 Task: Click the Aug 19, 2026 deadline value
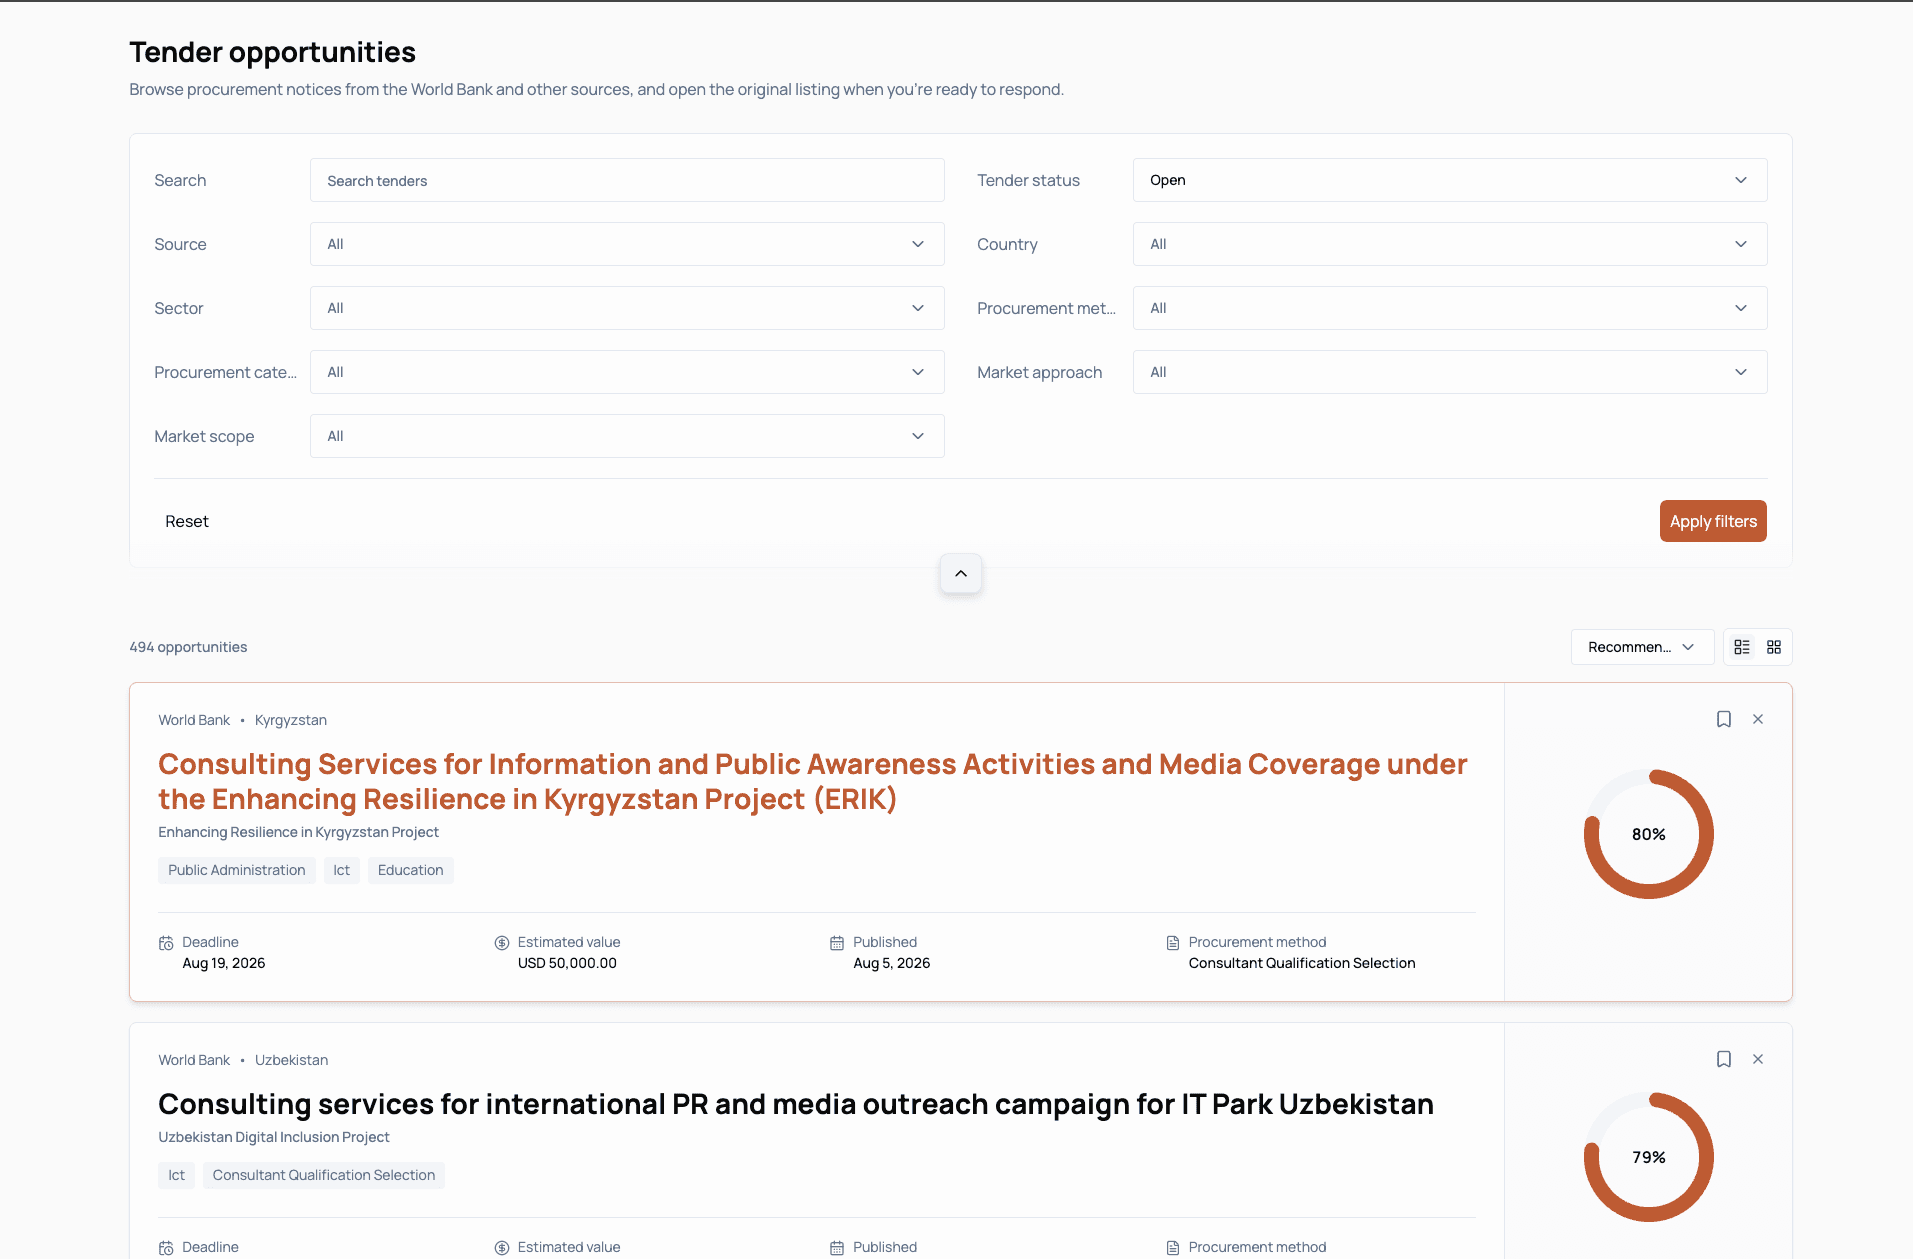[x=224, y=963]
